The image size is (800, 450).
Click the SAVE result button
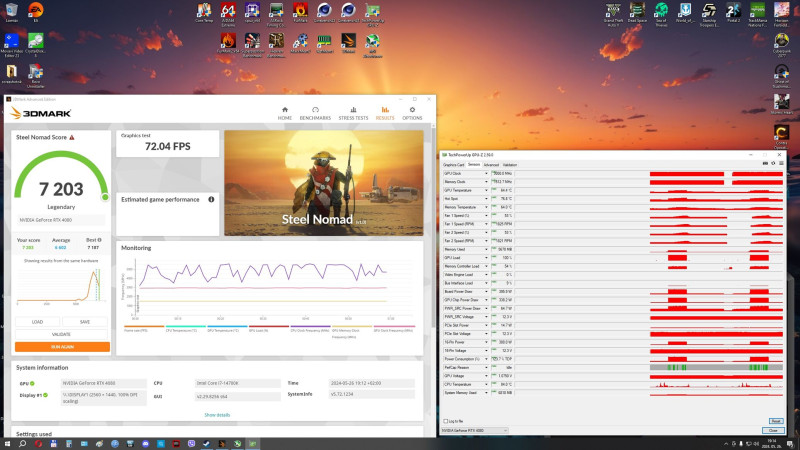(85, 322)
